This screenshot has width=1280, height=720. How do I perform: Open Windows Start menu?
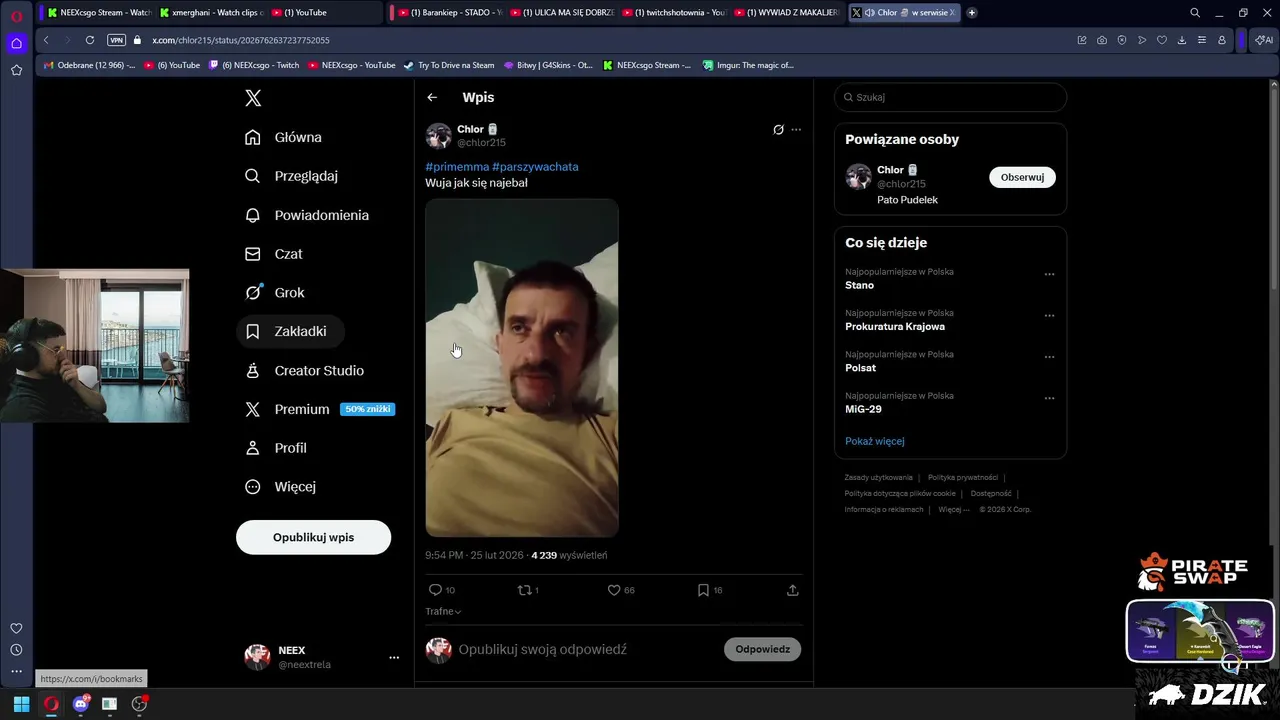(x=21, y=704)
